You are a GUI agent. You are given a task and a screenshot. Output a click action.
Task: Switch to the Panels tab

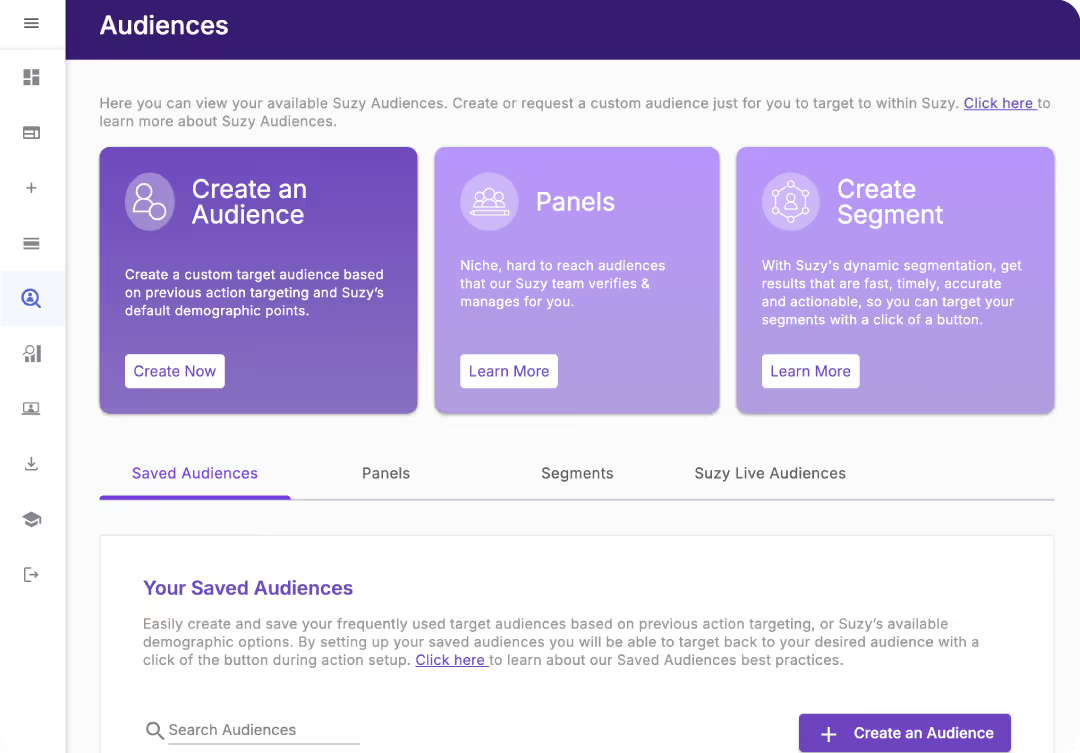tap(386, 473)
